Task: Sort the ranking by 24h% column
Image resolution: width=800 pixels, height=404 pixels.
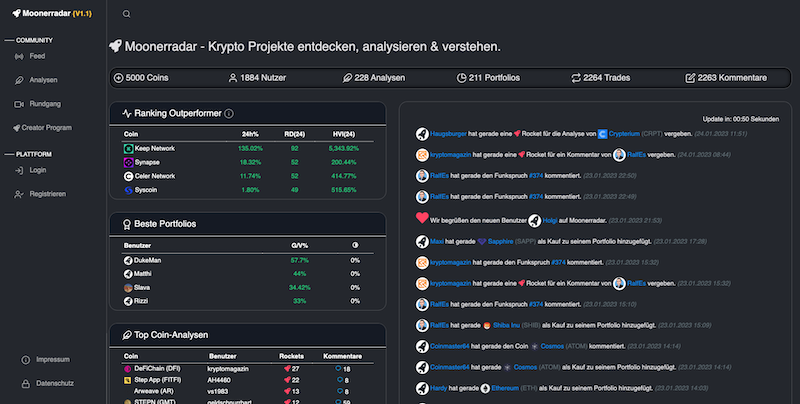Action: pyautogui.click(x=250, y=133)
